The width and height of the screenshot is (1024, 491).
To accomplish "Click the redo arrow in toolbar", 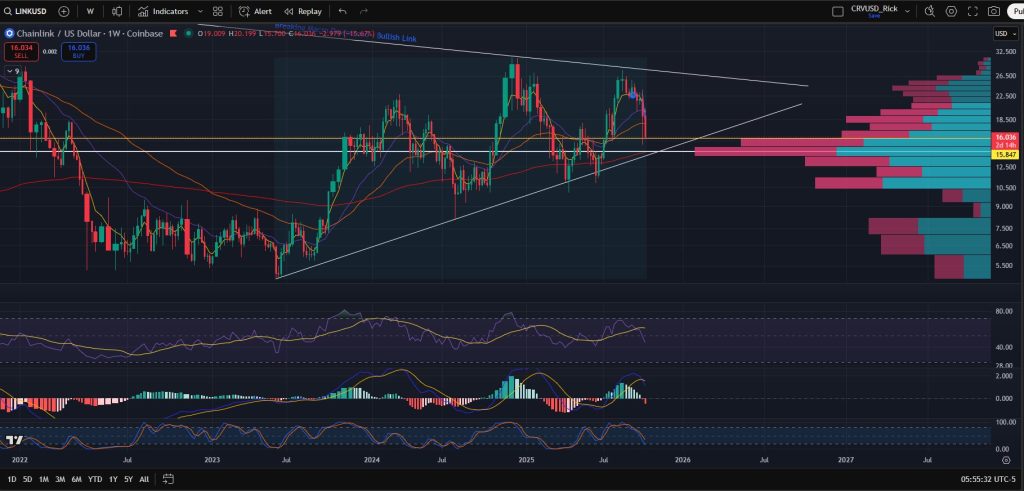I will (363, 11).
